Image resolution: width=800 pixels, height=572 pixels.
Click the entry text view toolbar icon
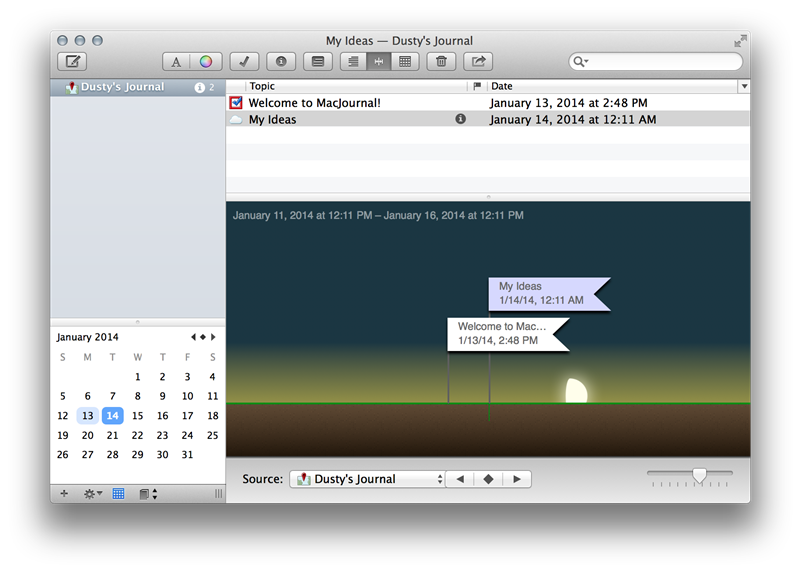click(318, 62)
